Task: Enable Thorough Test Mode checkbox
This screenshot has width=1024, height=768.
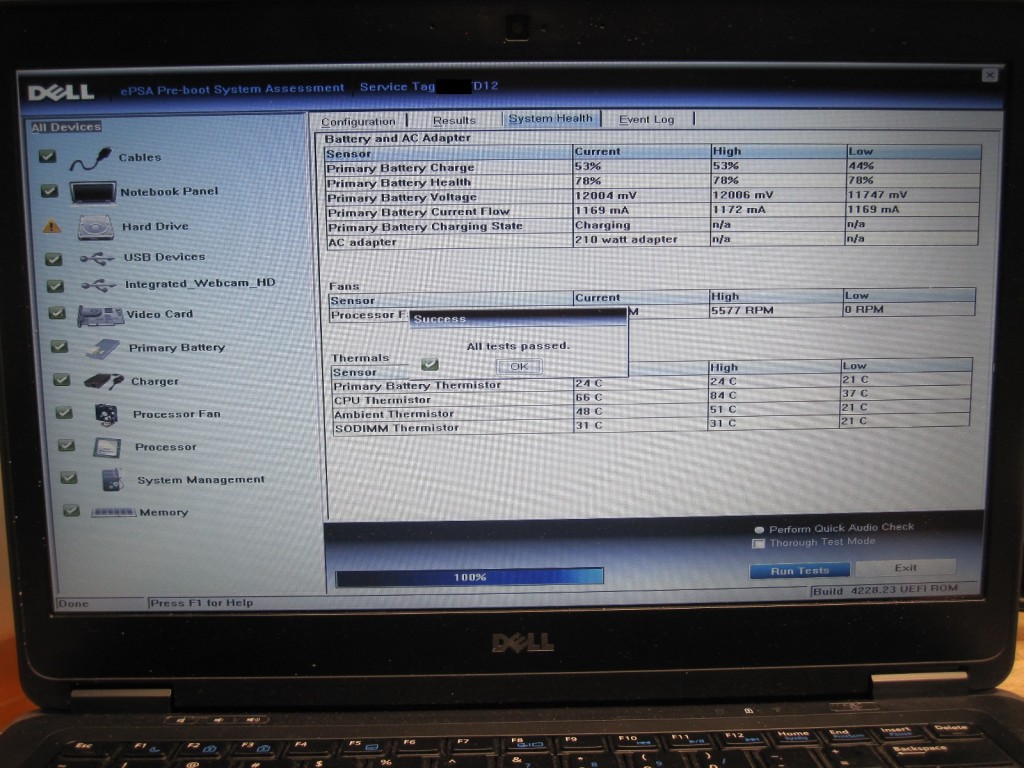Action: [x=759, y=543]
